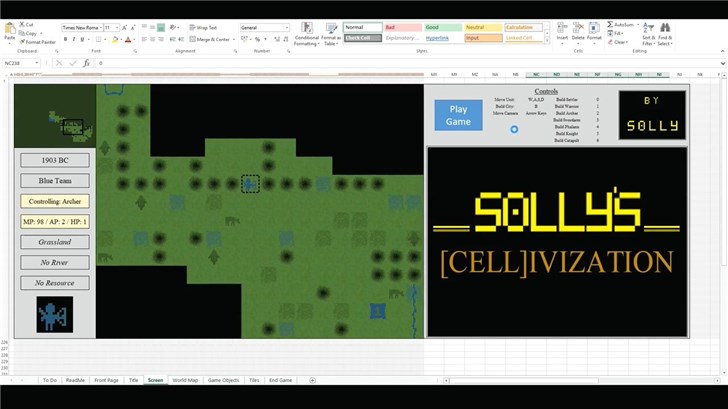Click the Format Painter tool
This screenshot has height=409, width=728.
click(x=35, y=42)
